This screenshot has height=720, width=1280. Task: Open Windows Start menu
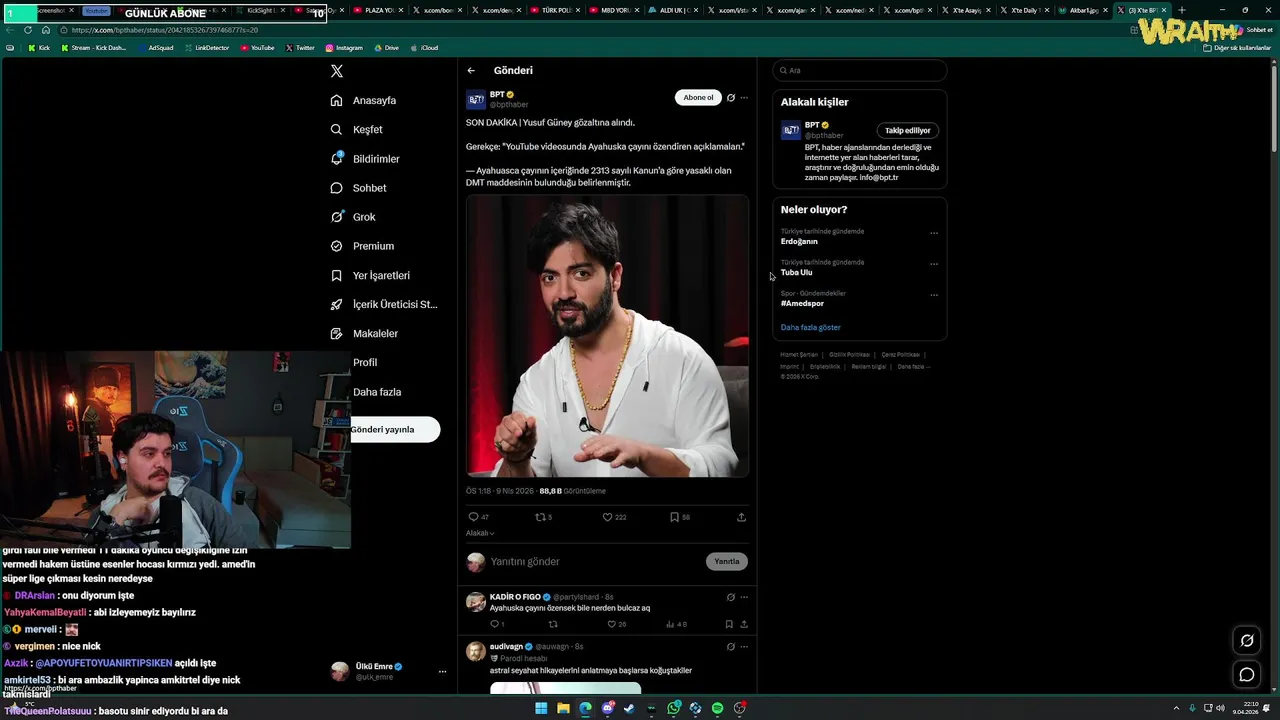click(541, 708)
